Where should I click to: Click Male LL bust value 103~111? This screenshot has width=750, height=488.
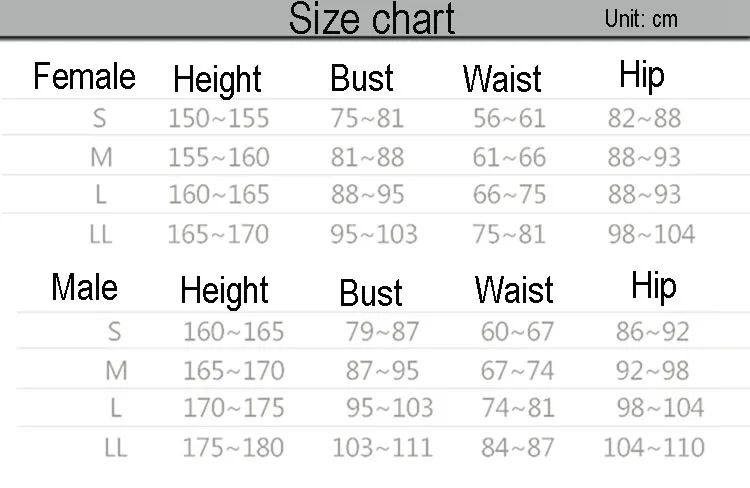(382, 448)
